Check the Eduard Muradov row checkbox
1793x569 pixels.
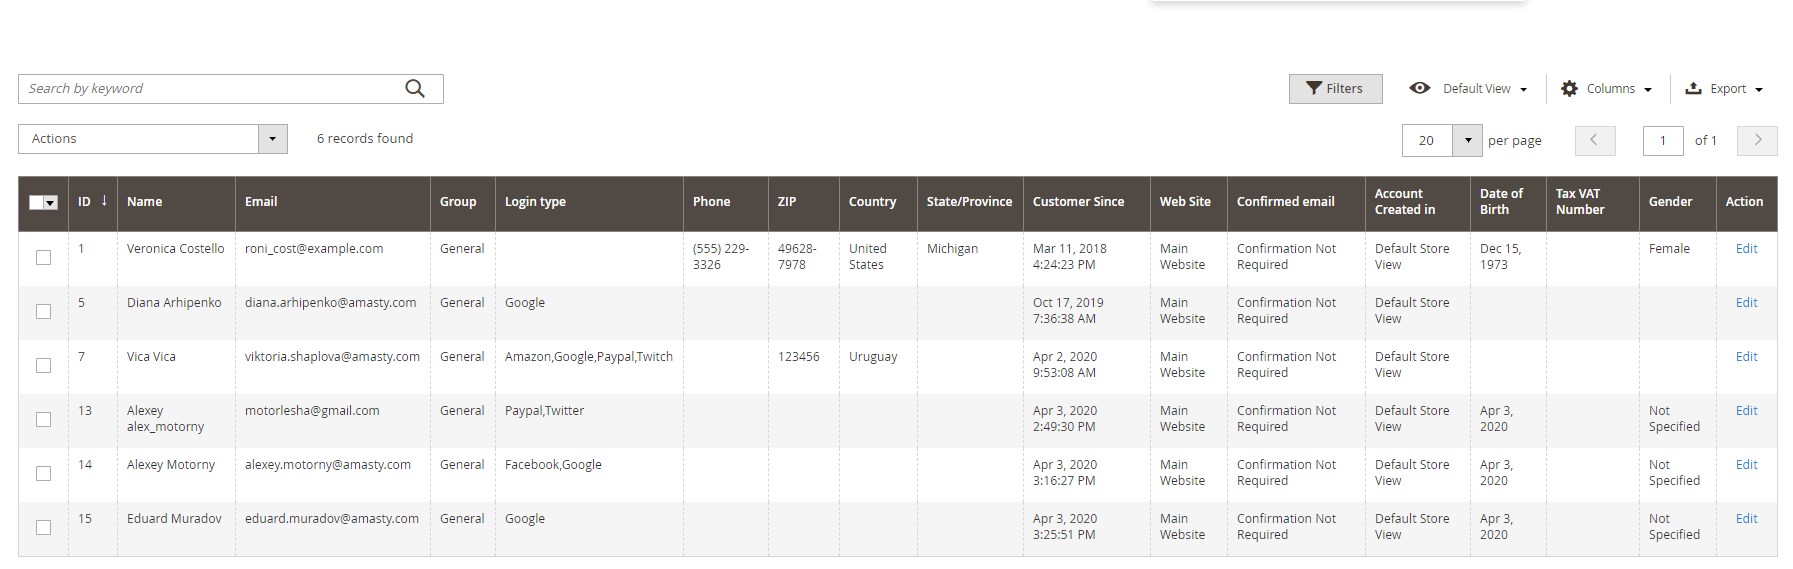(x=43, y=527)
